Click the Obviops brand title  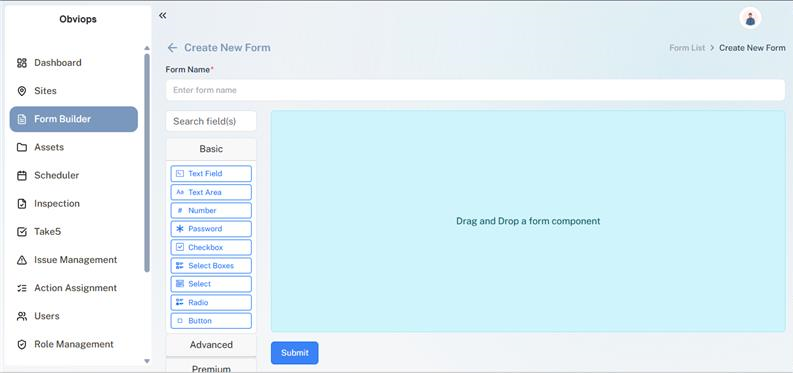tap(78, 19)
